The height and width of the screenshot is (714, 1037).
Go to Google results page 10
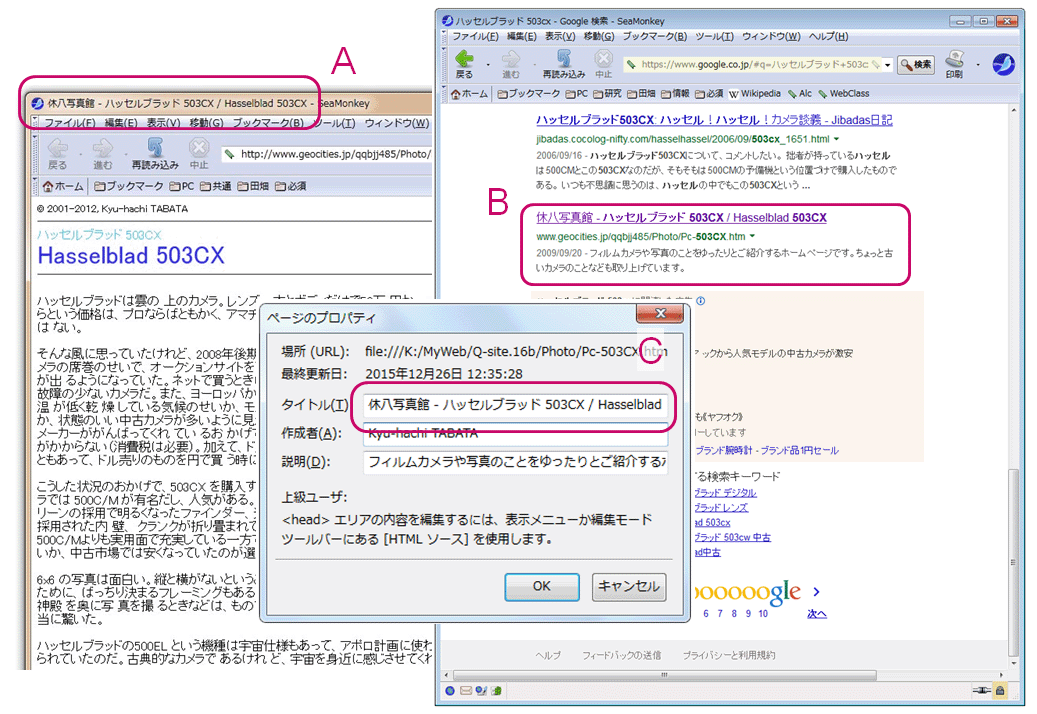tap(763, 614)
